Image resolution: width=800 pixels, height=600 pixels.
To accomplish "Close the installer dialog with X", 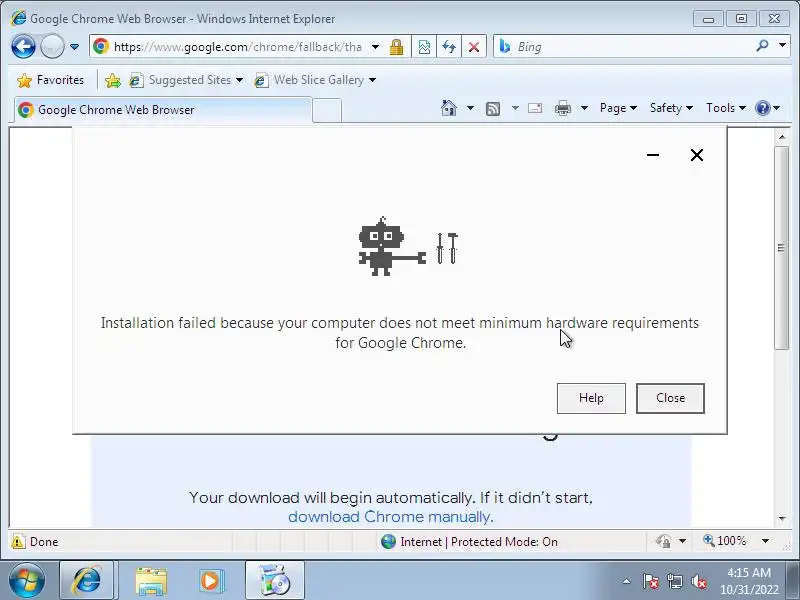I will [697, 155].
